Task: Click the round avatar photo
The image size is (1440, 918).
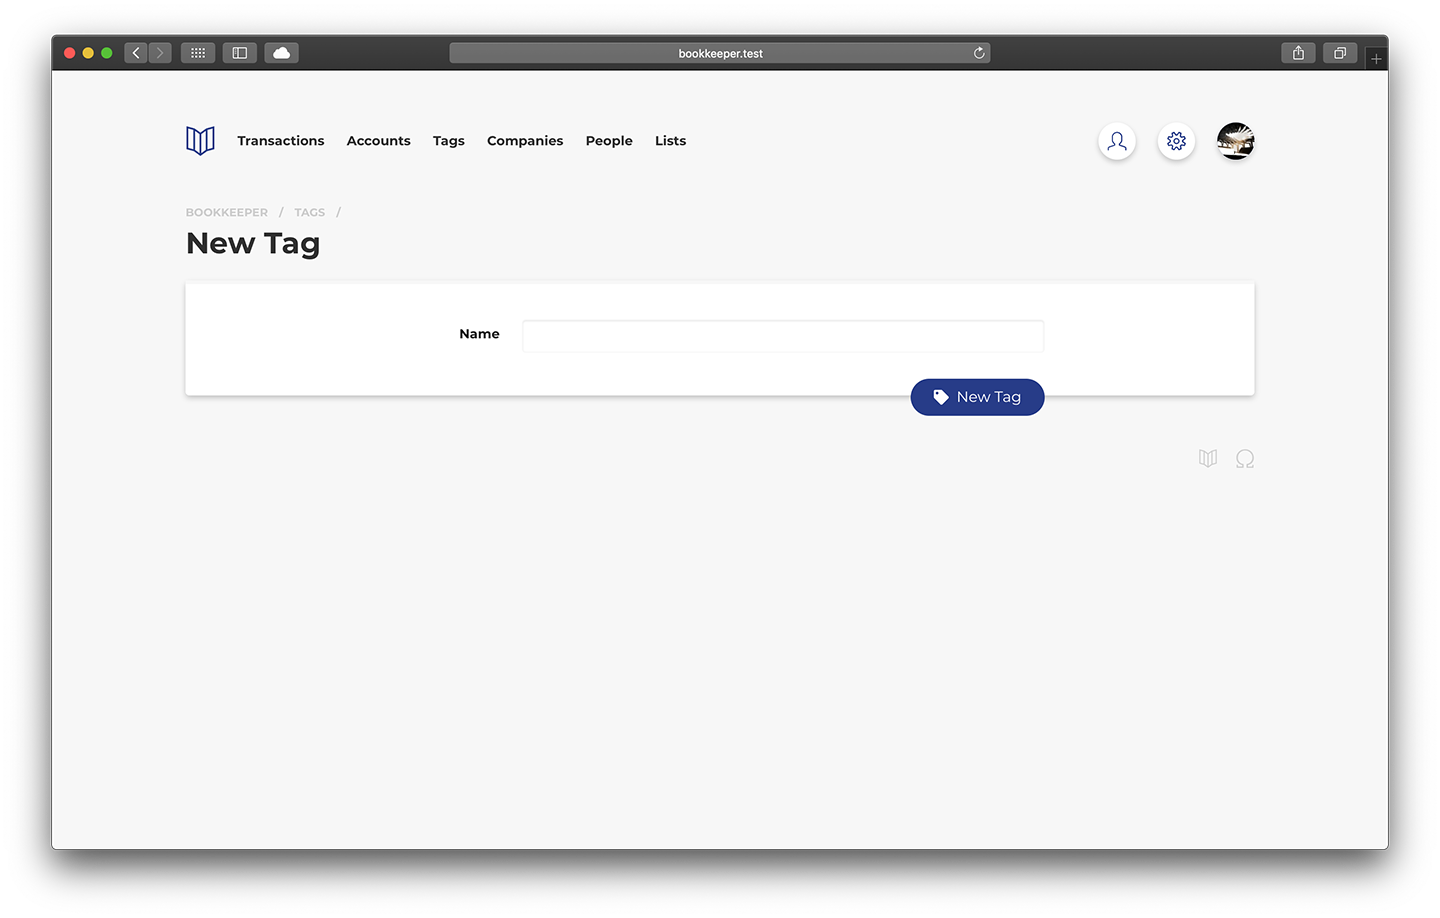Action: [1236, 141]
